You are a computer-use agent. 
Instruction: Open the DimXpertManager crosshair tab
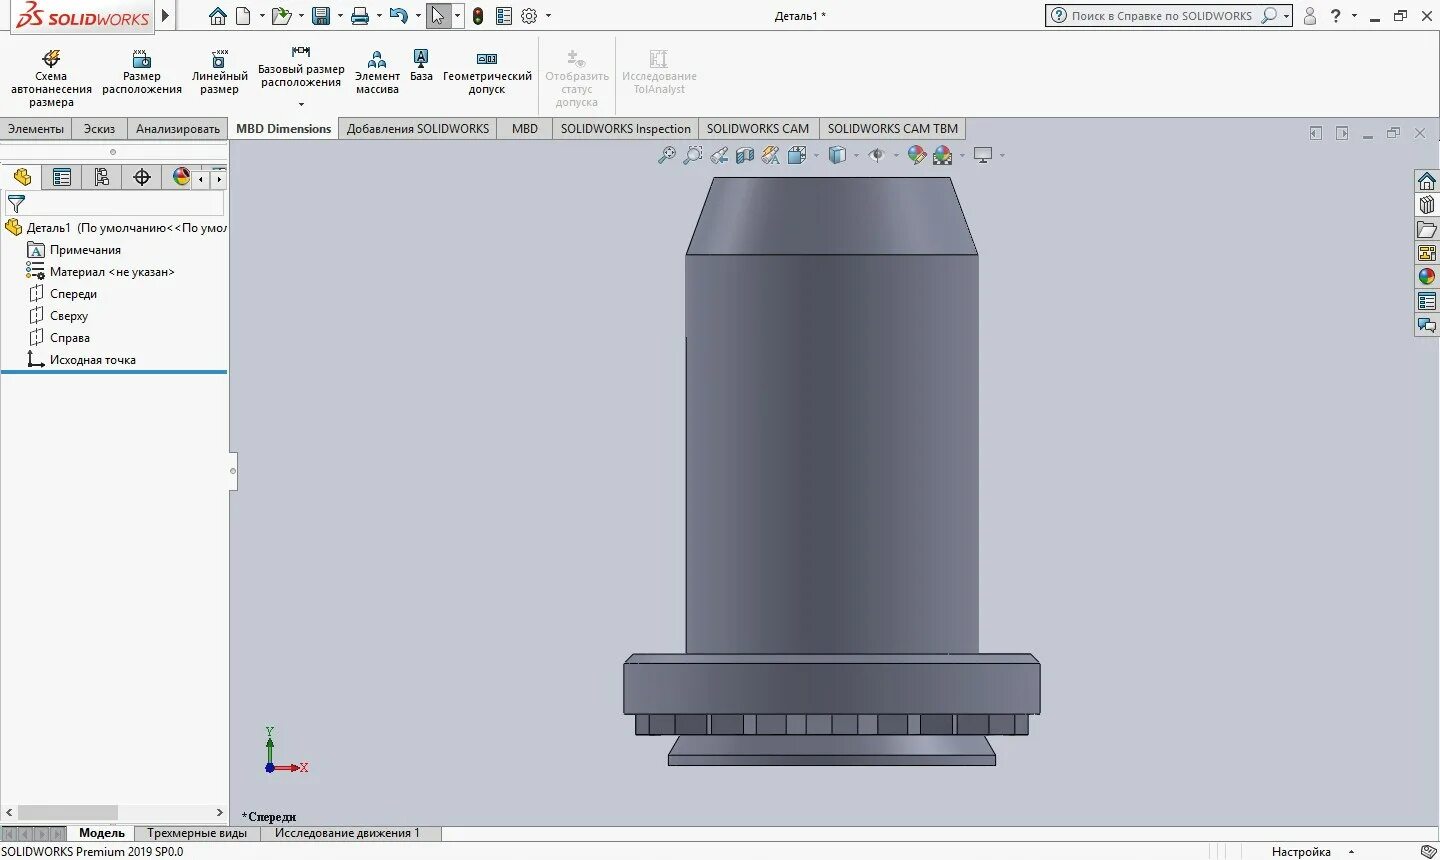(142, 177)
